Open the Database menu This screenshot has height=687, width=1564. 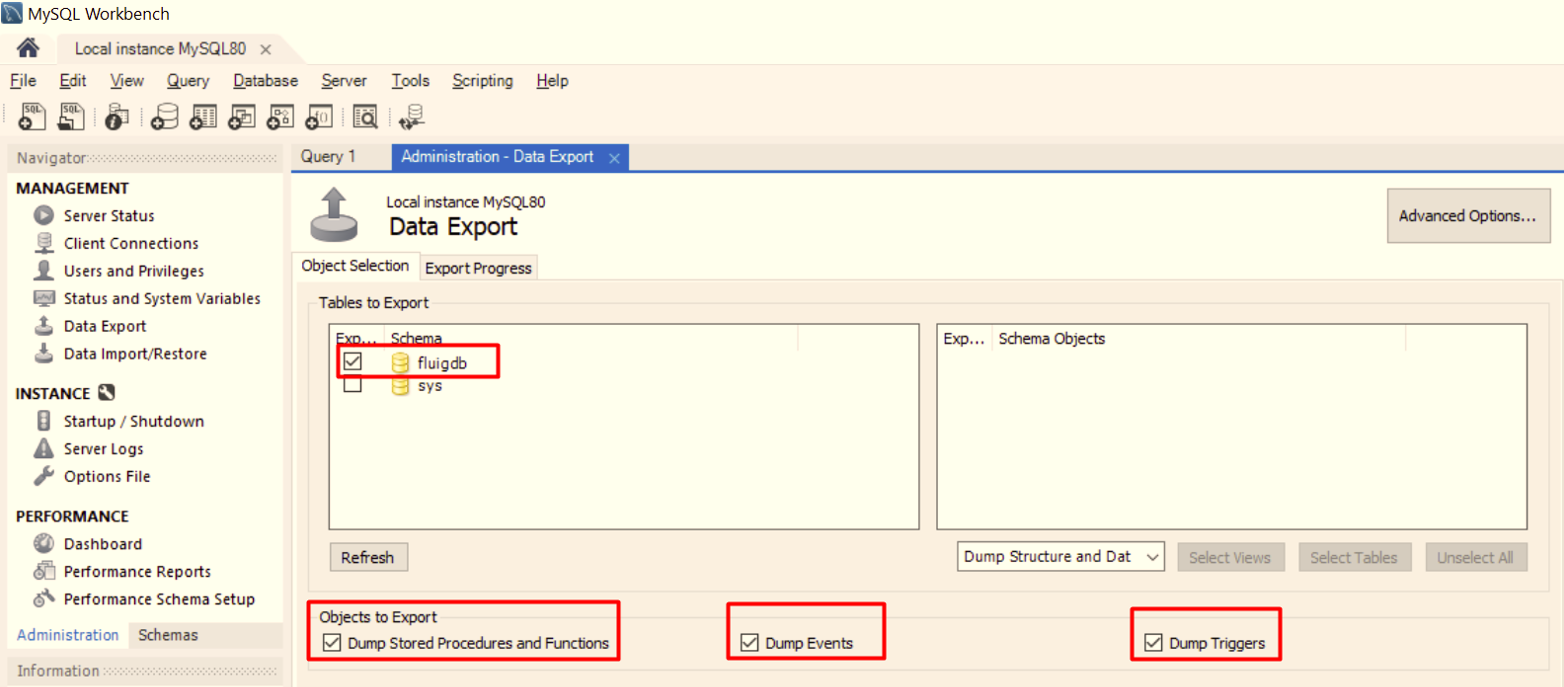265,81
